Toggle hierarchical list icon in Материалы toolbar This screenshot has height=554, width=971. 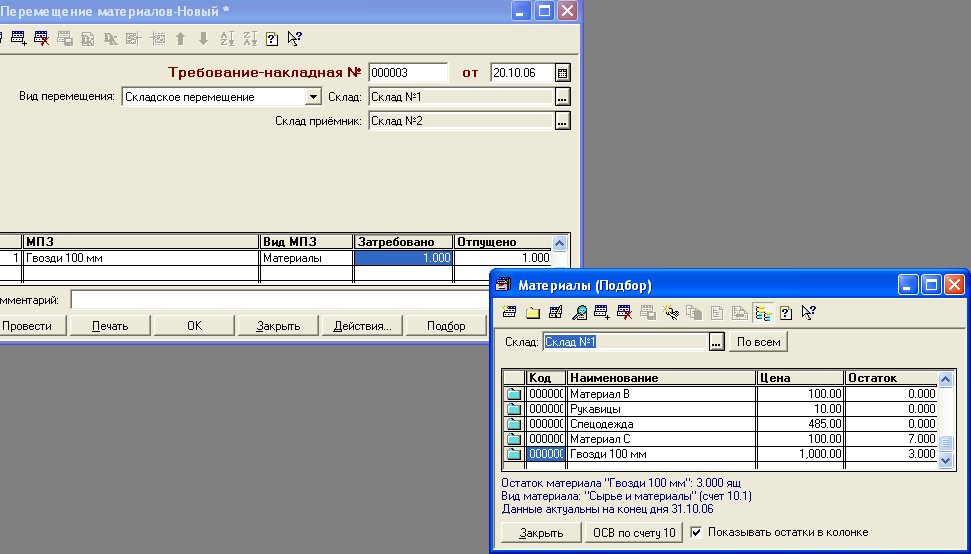pyautogui.click(x=763, y=313)
